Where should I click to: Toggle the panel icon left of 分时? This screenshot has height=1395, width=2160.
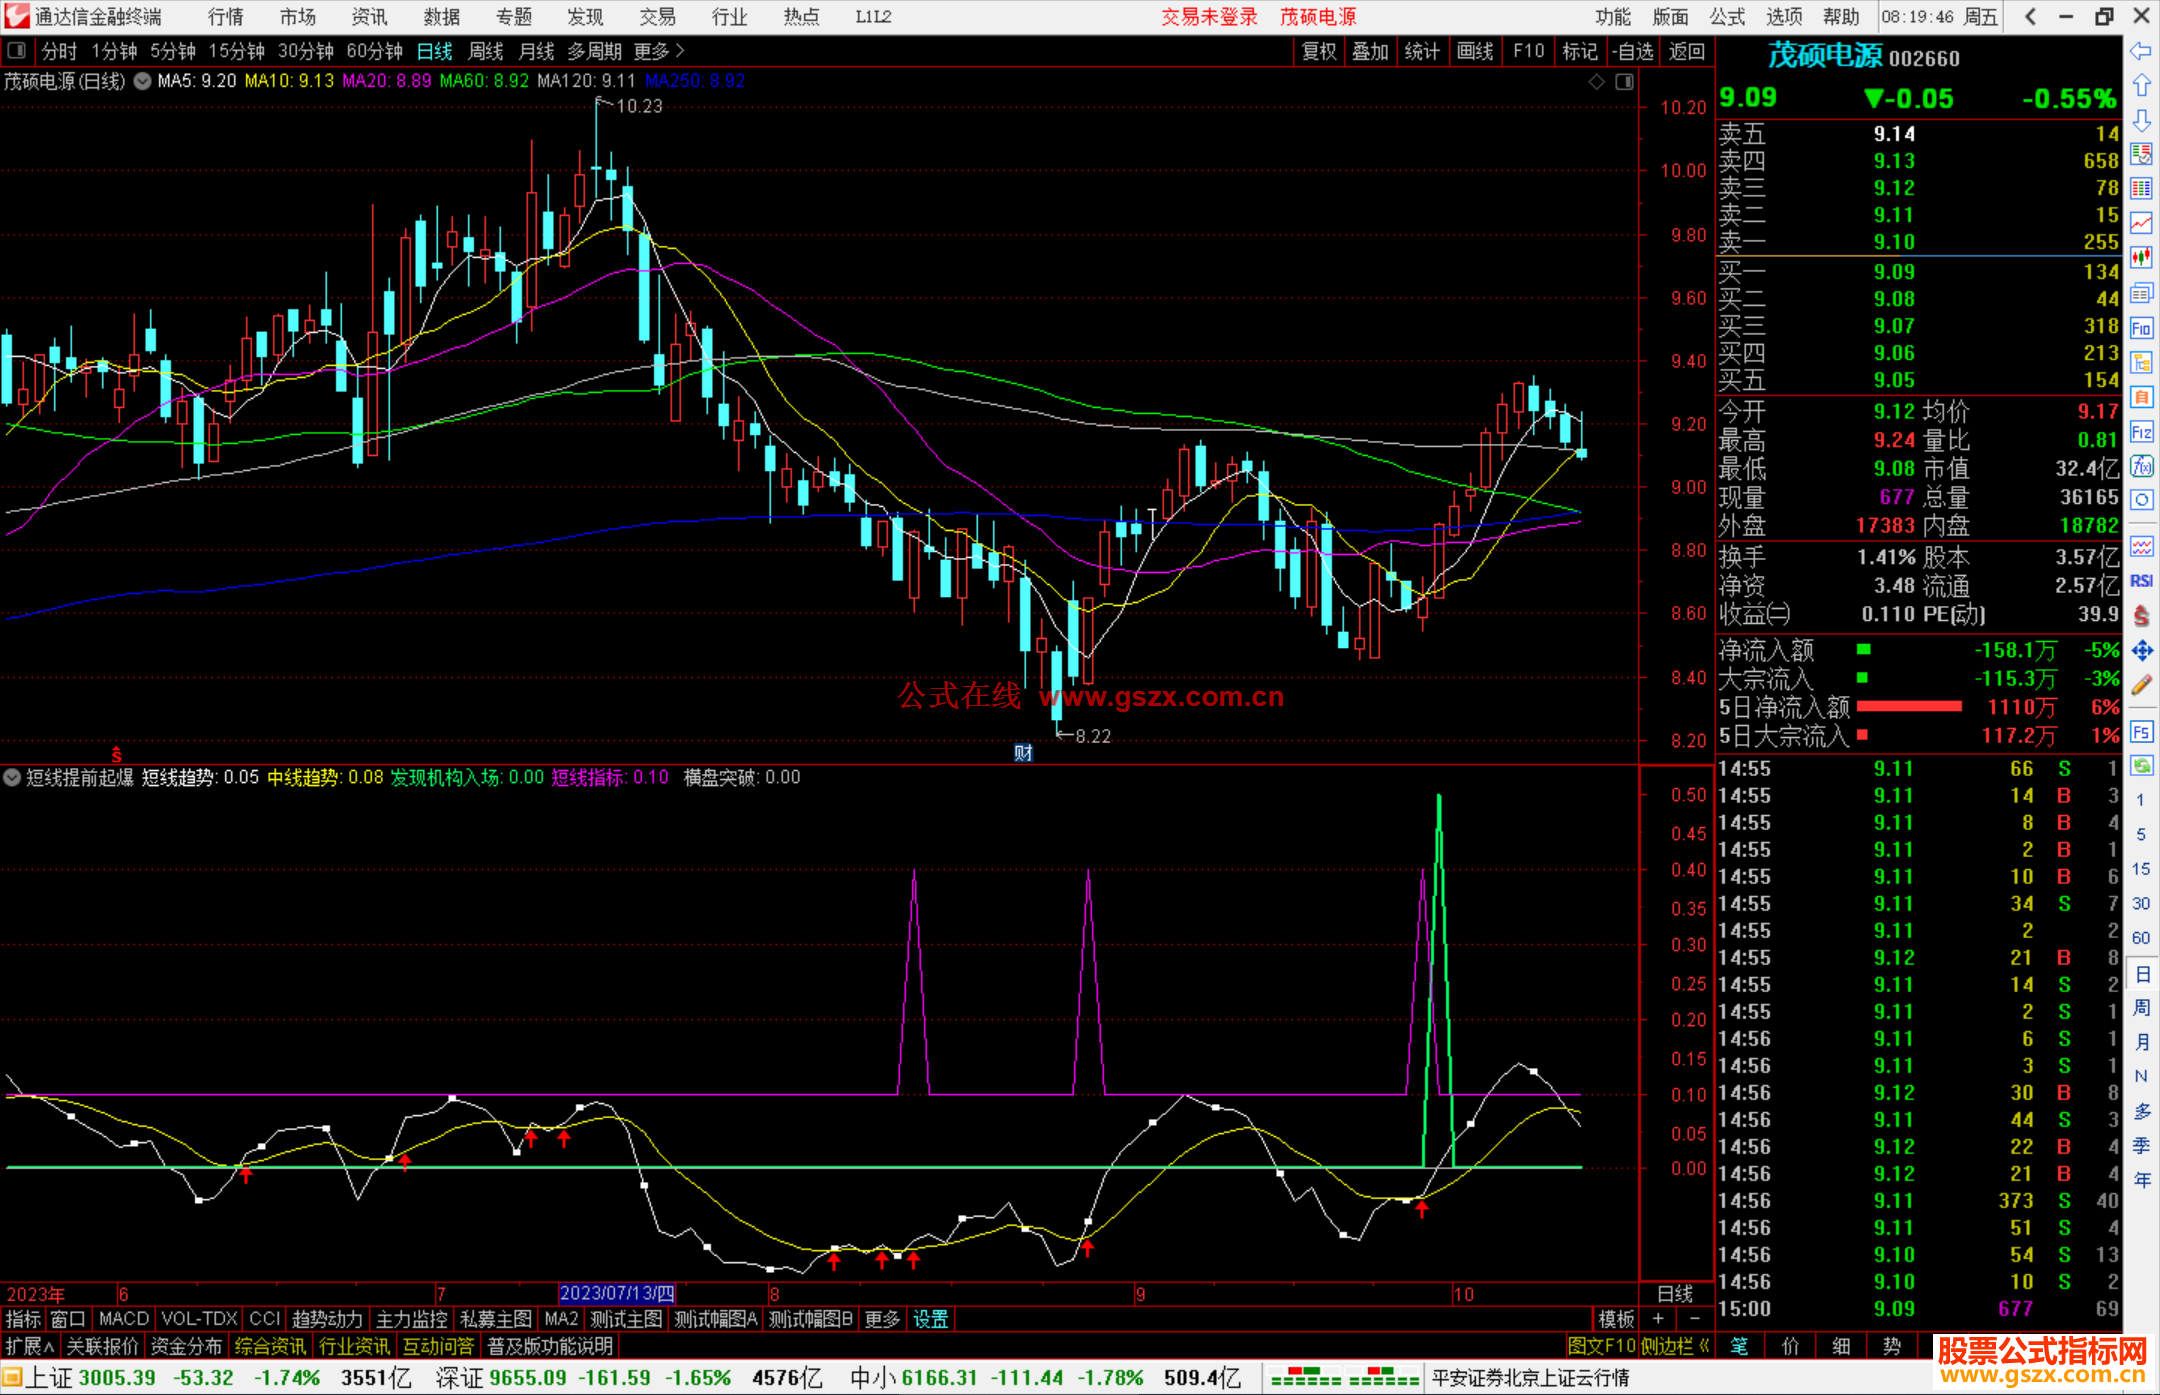17,51
